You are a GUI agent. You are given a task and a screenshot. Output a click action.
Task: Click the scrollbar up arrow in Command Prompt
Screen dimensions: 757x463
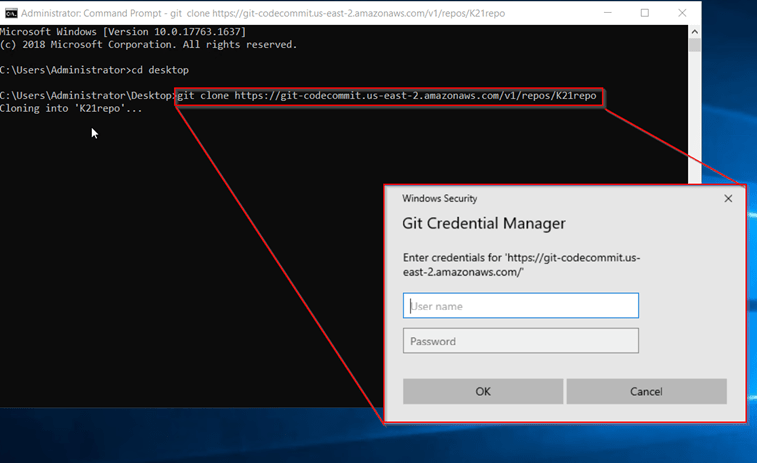pos(694,32)
